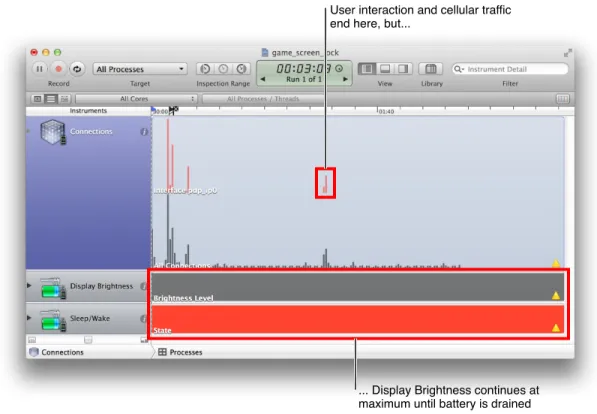Open Sleep/Wake info button
The image size is (597, 414).
click(x=143, y=318)
